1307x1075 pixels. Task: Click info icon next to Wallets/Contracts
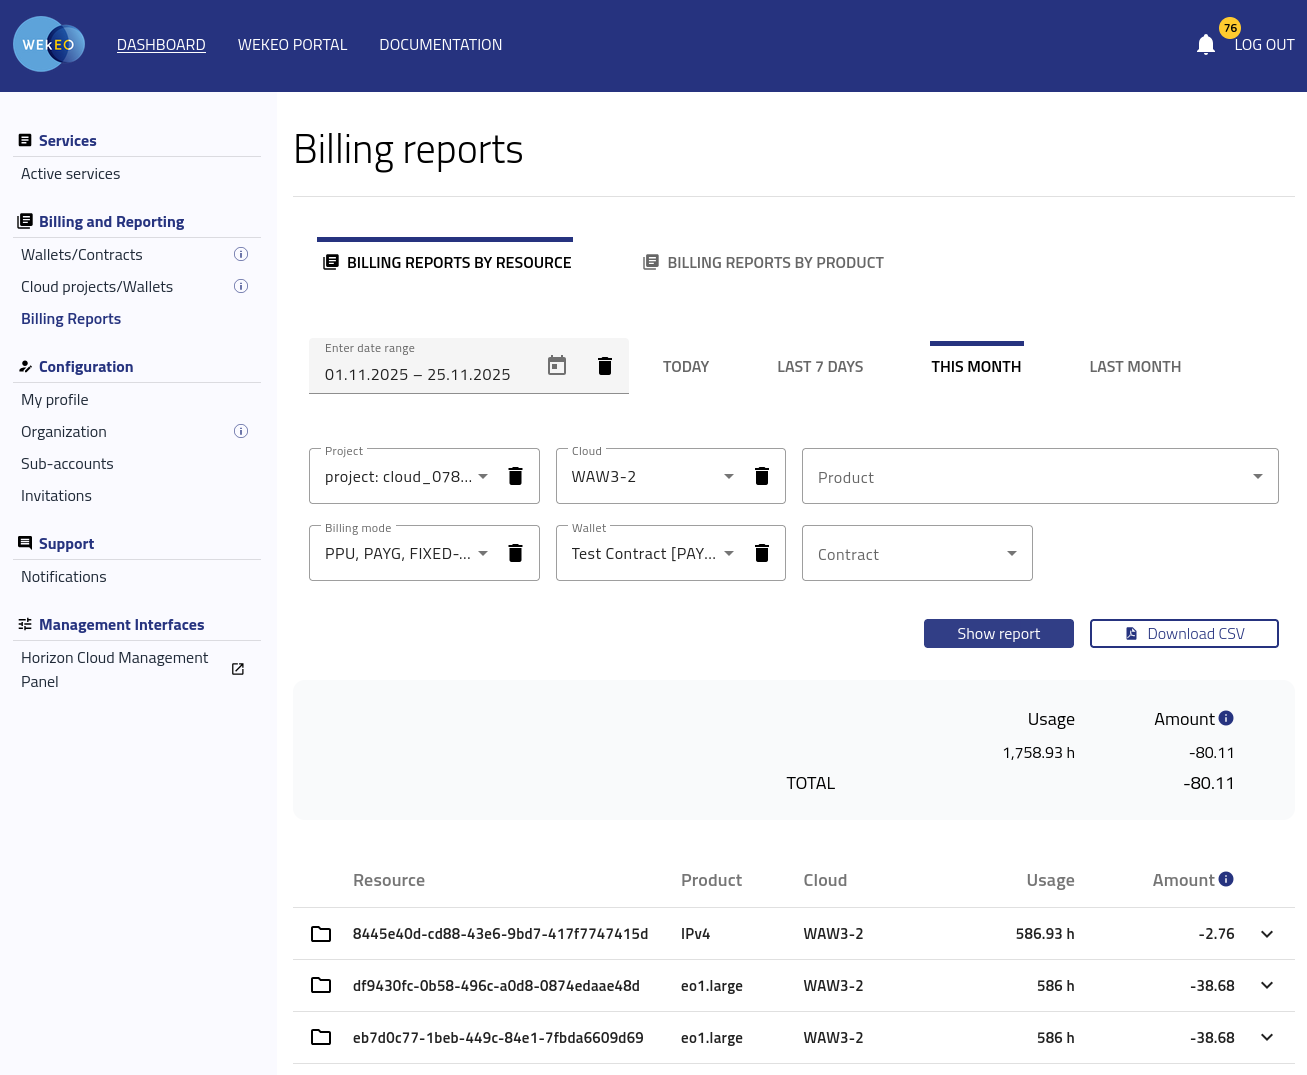click(241, 255)
